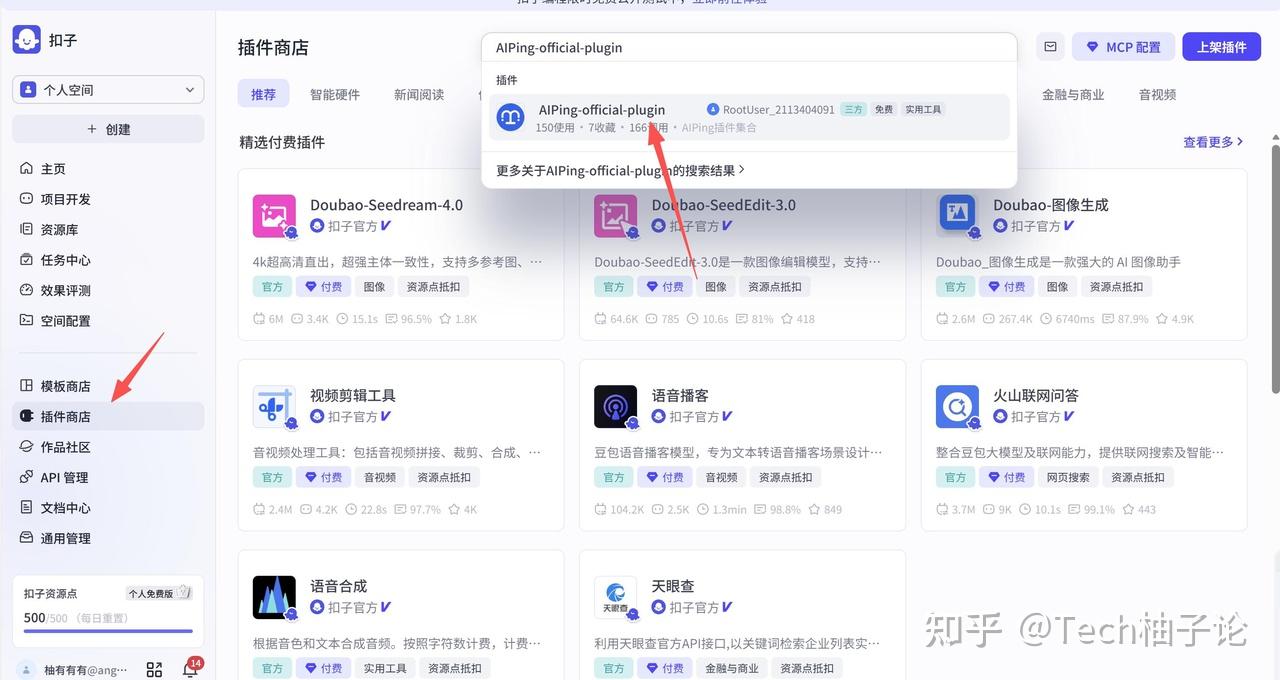The width and height of the screenshot is (1280, 680).
Task: Switch to the 新闻阅读 tab
Action: (x=418, y=94)
